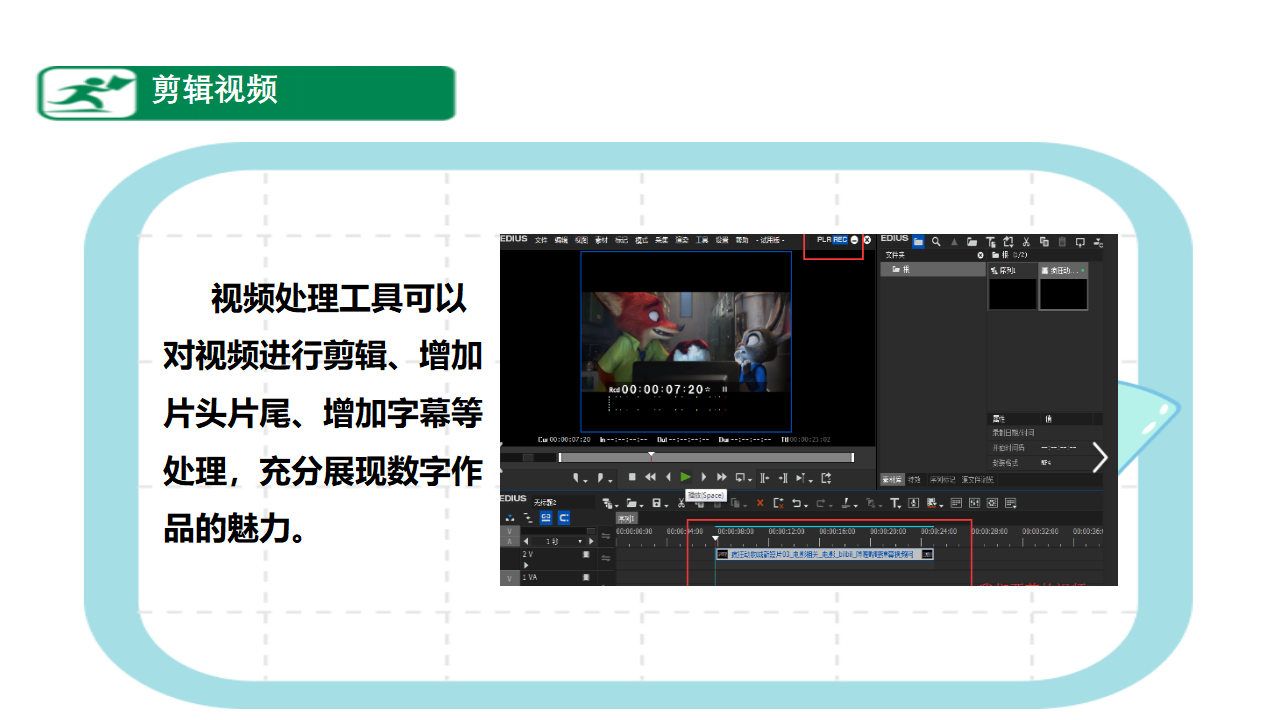Switch preview to PLR mode

click(823, 240)
